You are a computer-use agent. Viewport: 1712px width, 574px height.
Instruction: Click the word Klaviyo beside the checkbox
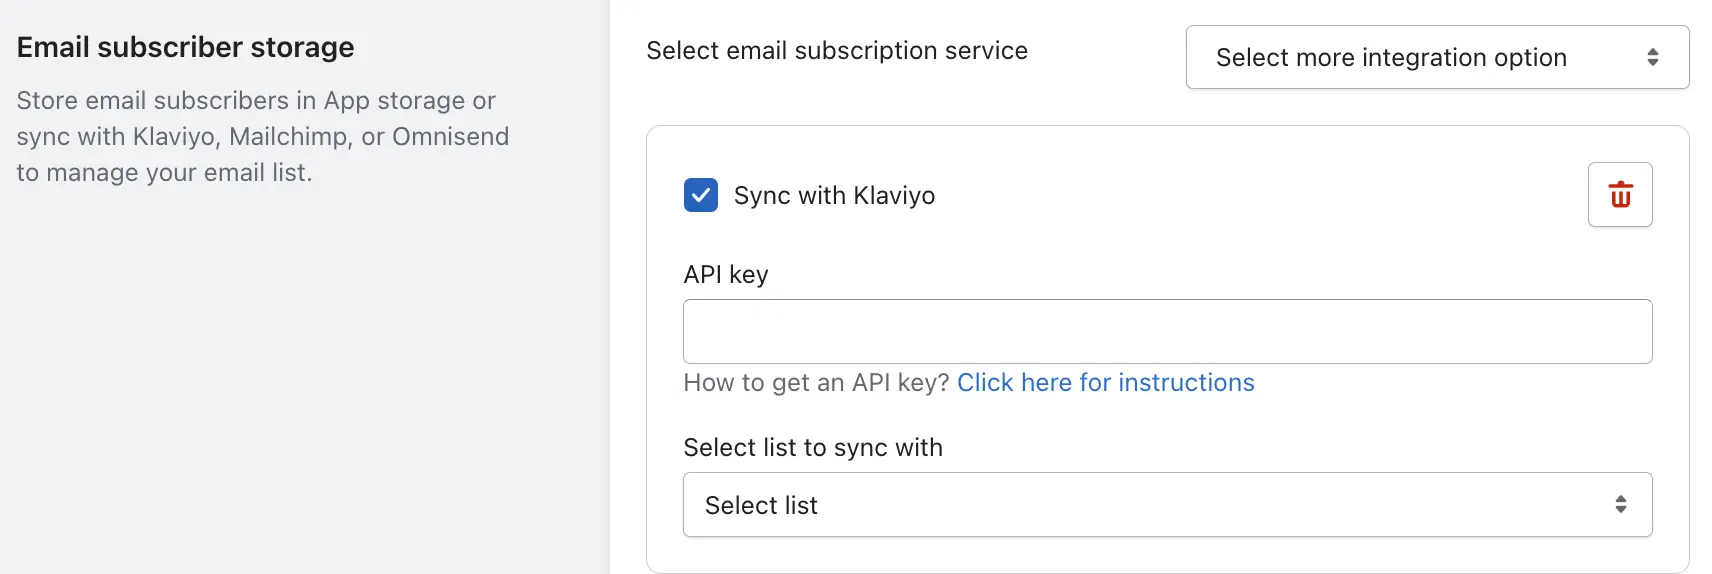894,195
